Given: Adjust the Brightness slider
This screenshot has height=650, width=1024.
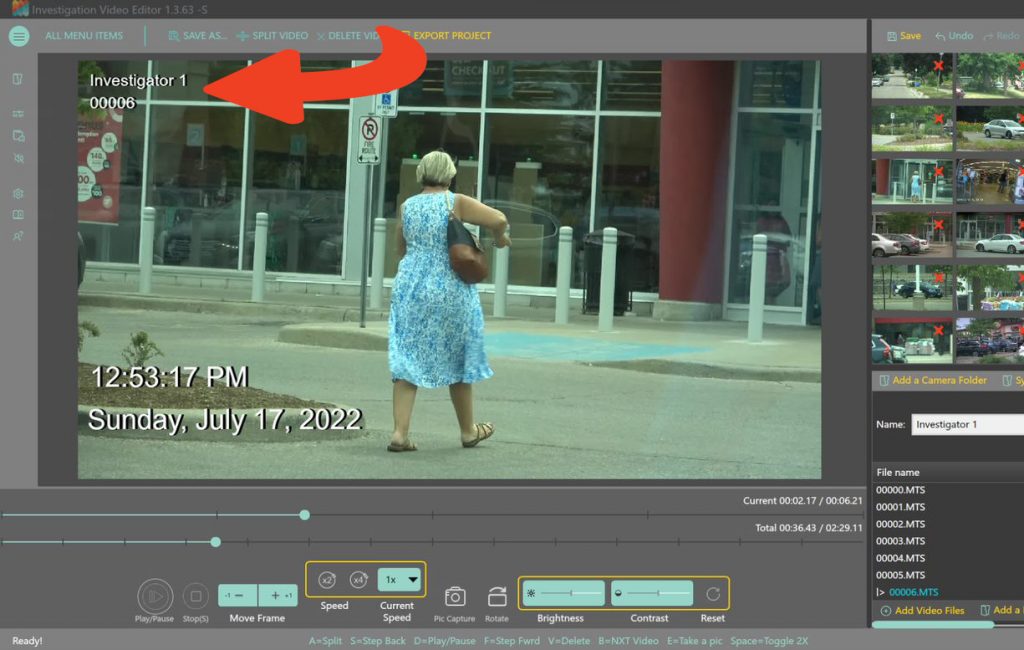Looking at the screenshot, I should (570, 592).
